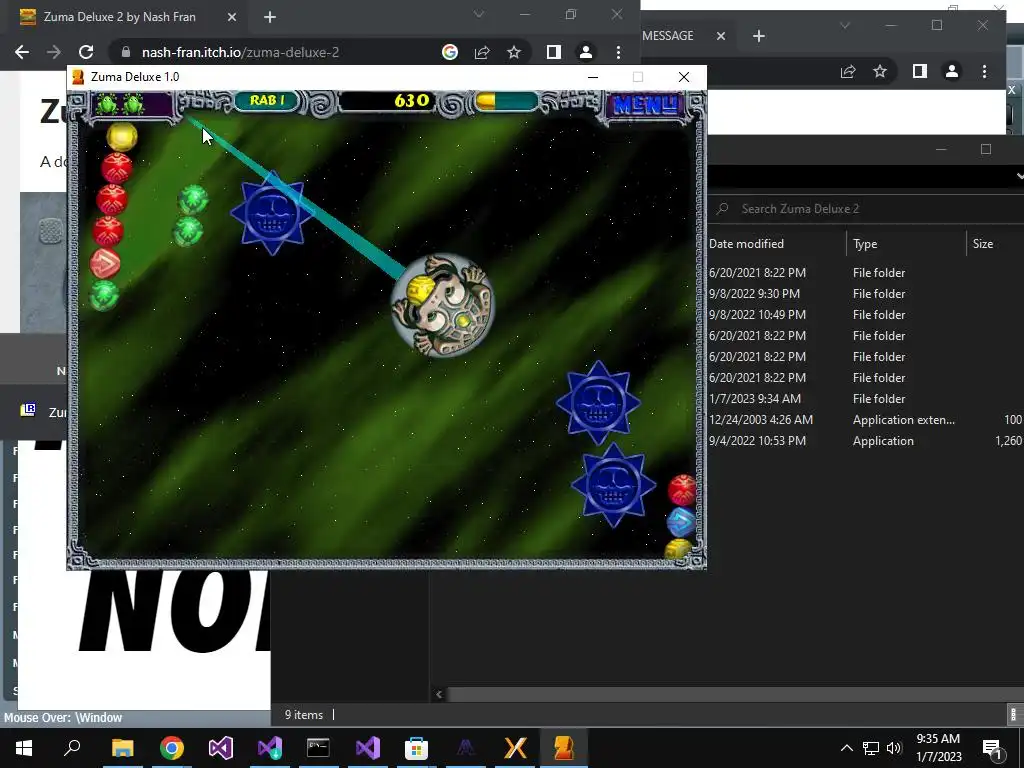Screen dimensions: 1024x768
Task: Click the Zuma progress bar gauge
Action: click(506, 101)
